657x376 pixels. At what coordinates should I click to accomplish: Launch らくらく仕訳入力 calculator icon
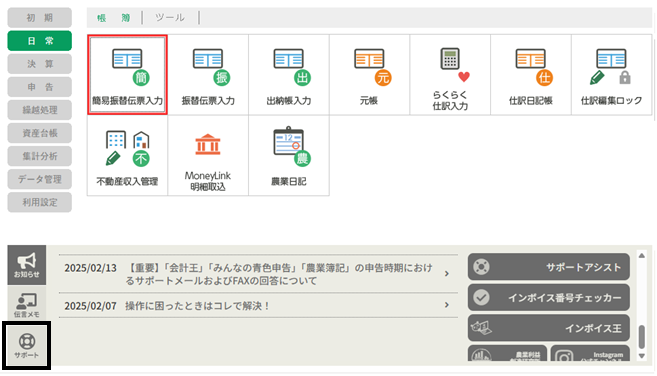point(450,75)
